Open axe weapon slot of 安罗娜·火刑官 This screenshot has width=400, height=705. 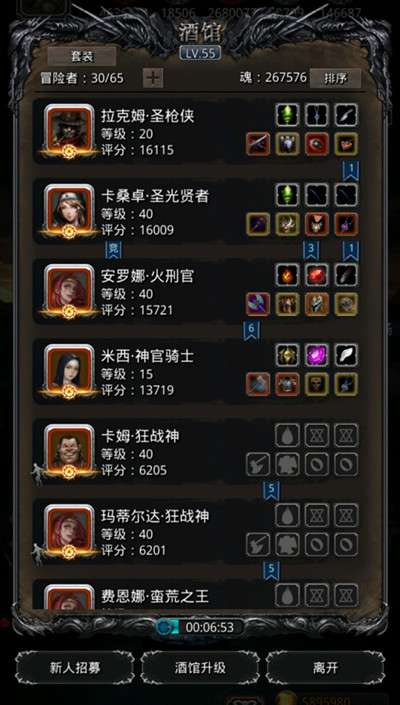pyautogui.click(x=258, y=304)
